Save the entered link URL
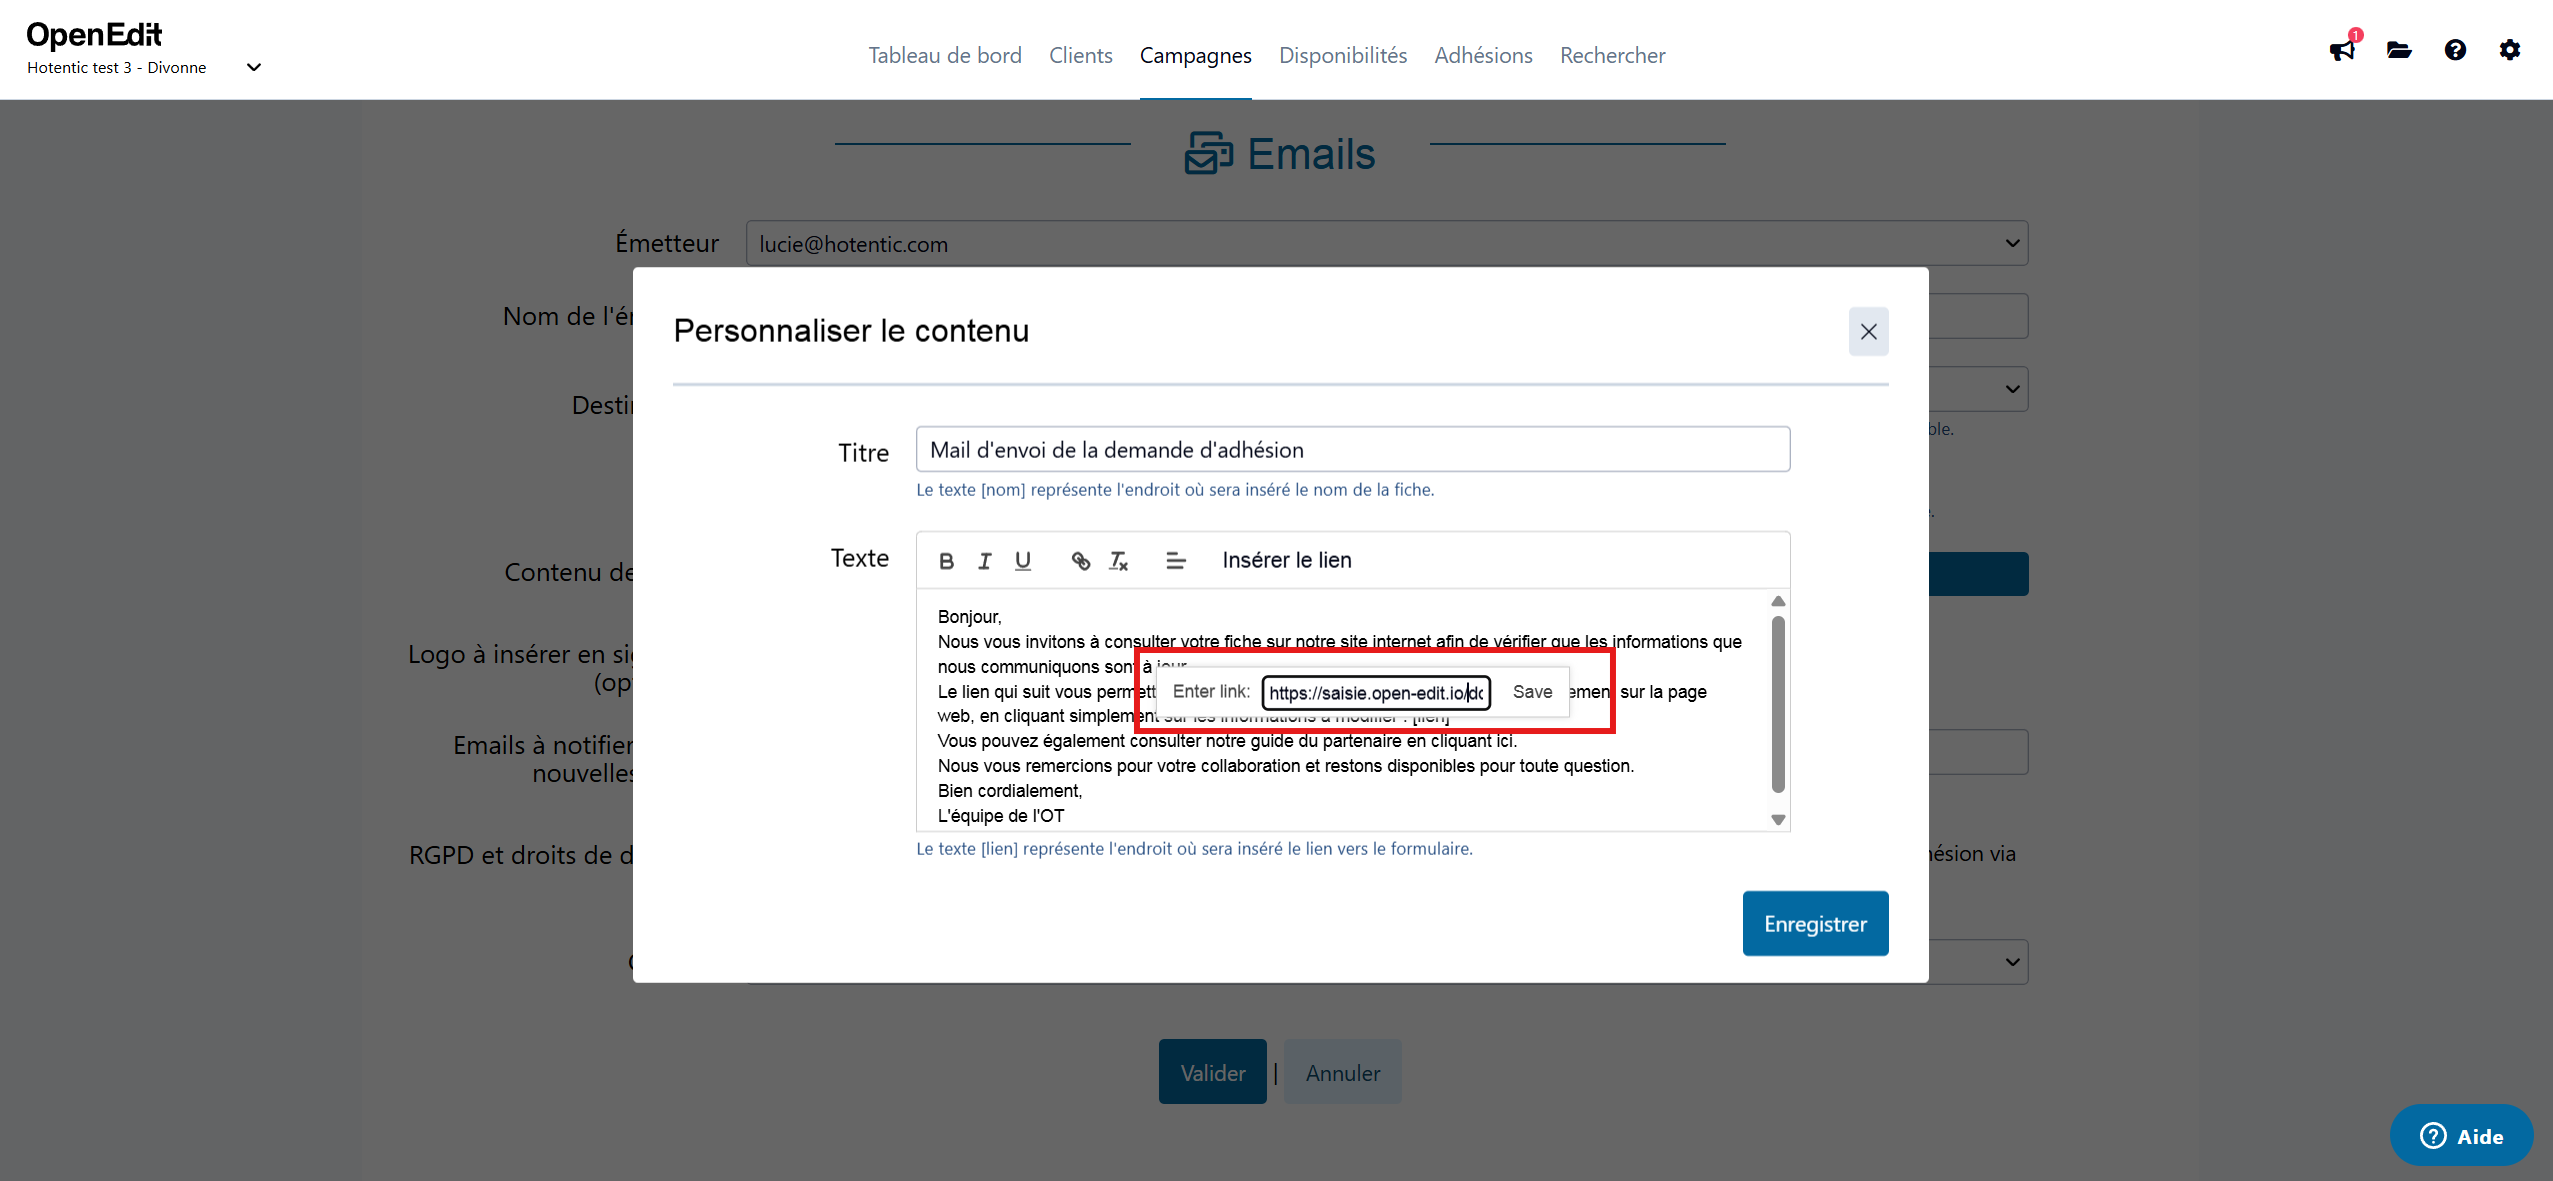 [1533, 691]
